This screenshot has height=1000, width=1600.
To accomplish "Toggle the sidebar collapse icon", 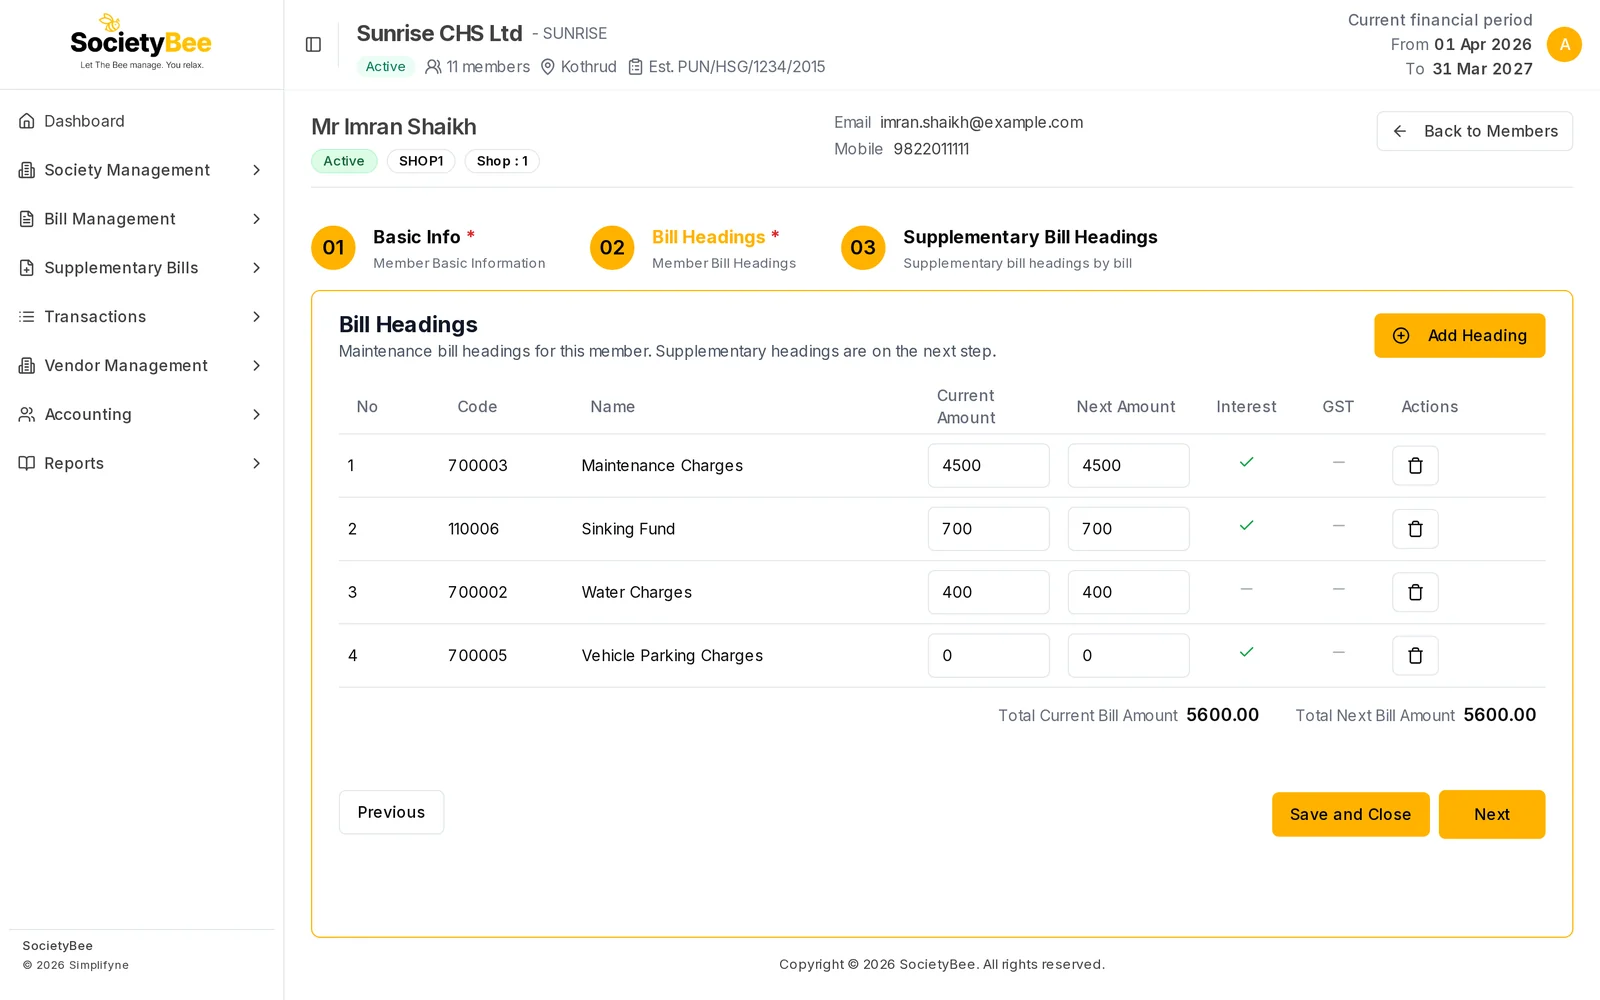I will 313,45.
